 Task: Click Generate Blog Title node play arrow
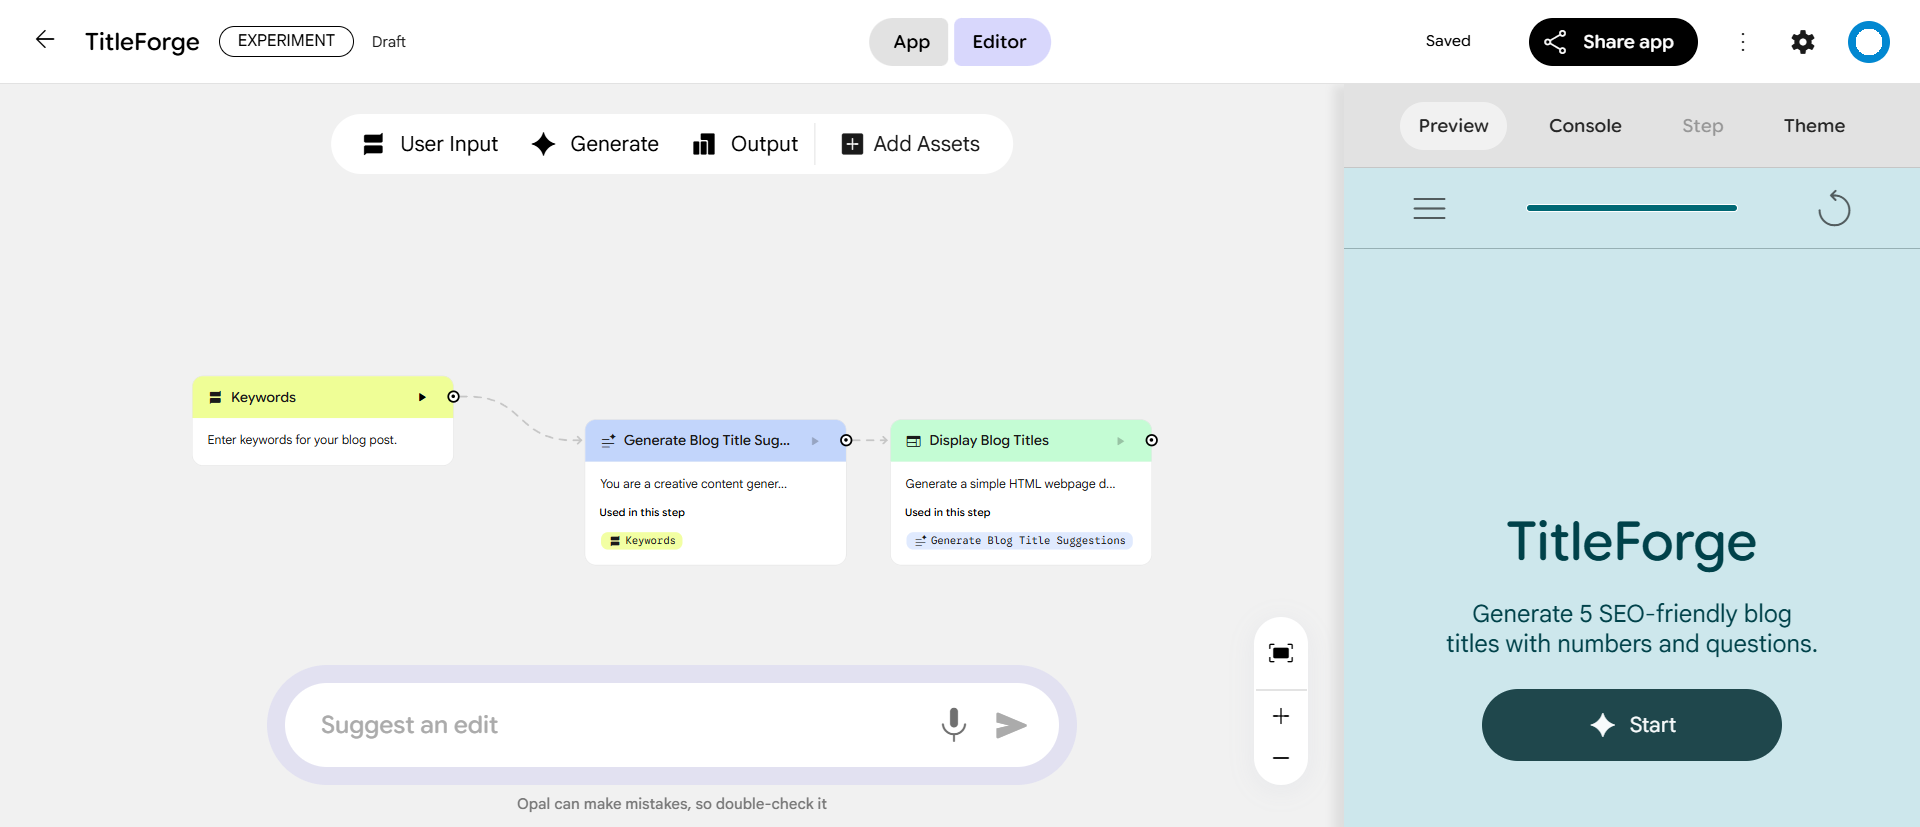point(815,441)
